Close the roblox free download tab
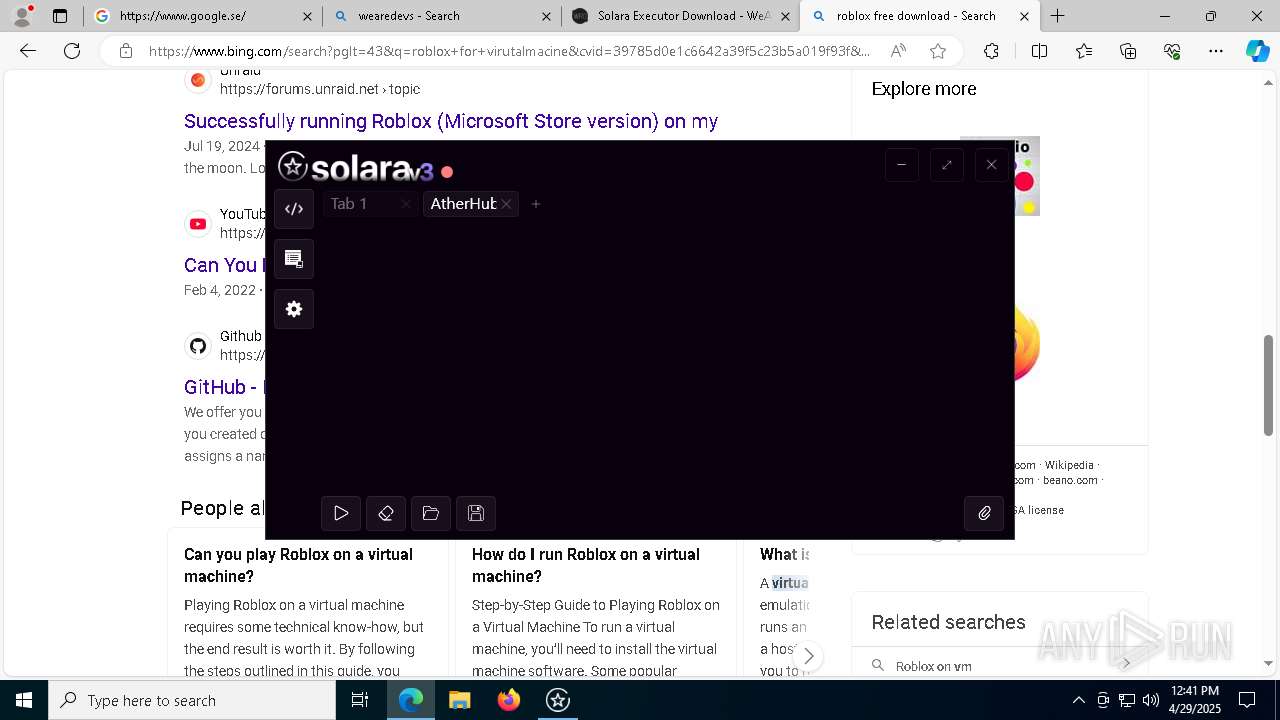The image size is (1280, 720). click(x=1024, y=16)
